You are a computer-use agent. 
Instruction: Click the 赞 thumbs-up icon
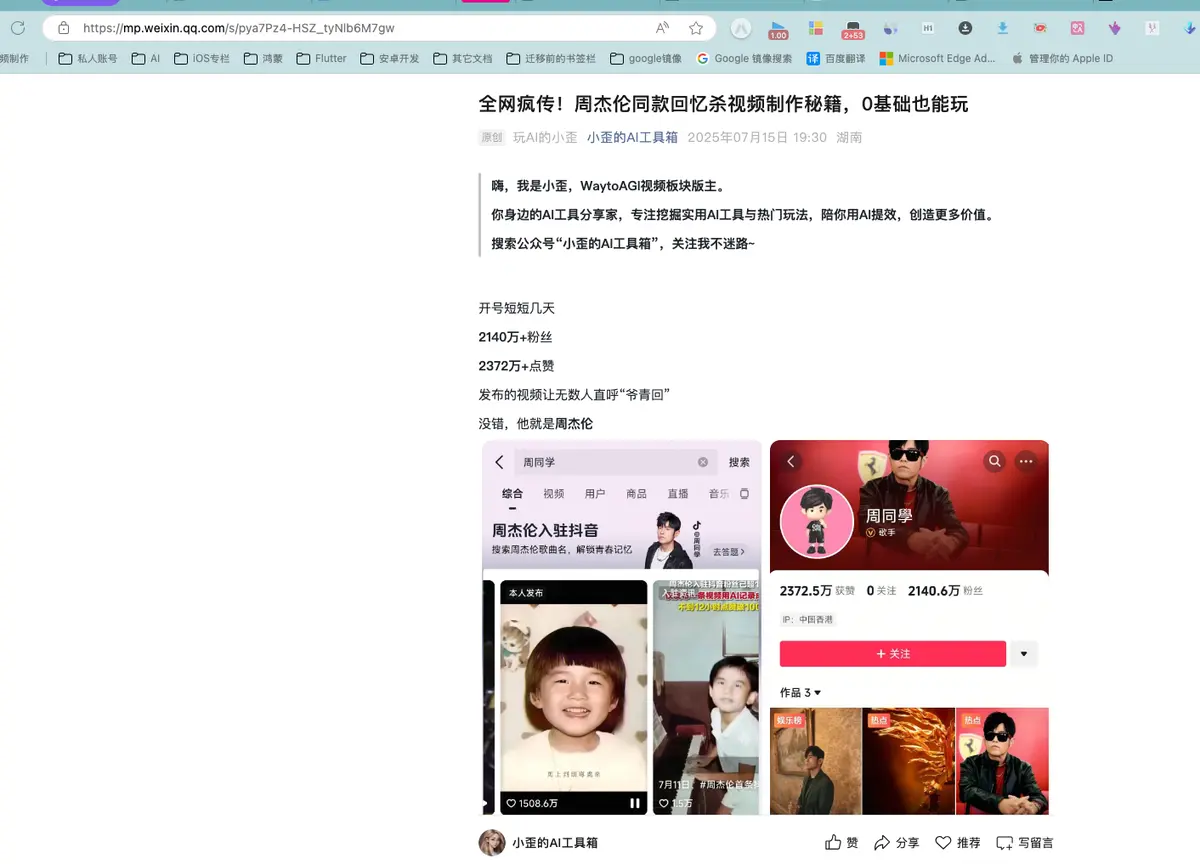click(x=833, y=843)
